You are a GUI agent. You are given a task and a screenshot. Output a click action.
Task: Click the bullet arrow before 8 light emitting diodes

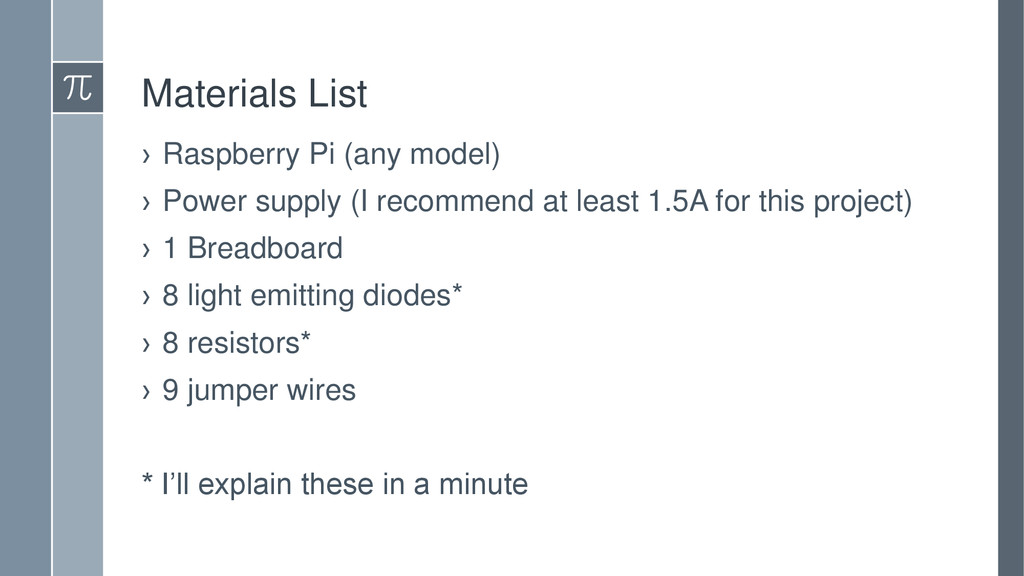coord(146,298)
